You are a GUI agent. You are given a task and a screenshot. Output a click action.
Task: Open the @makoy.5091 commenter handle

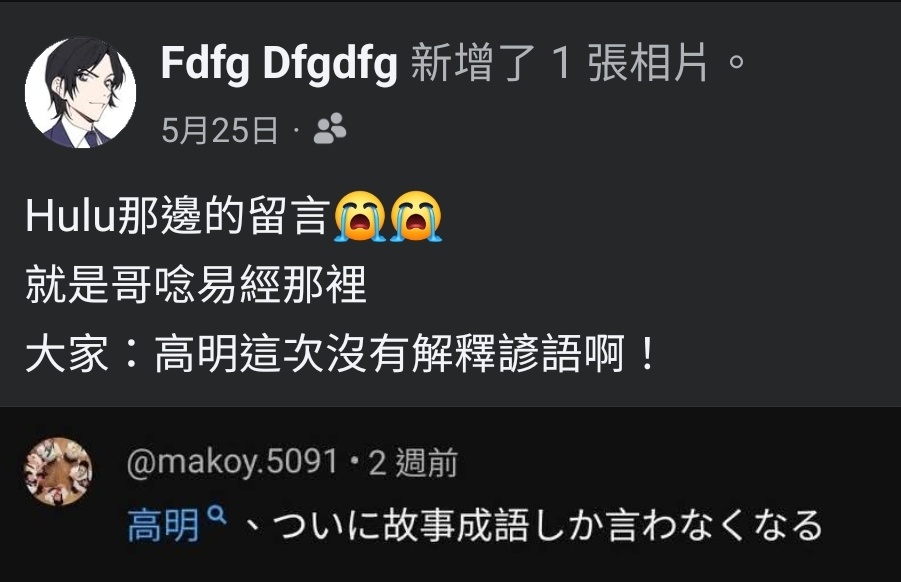[x=232, y=462]
